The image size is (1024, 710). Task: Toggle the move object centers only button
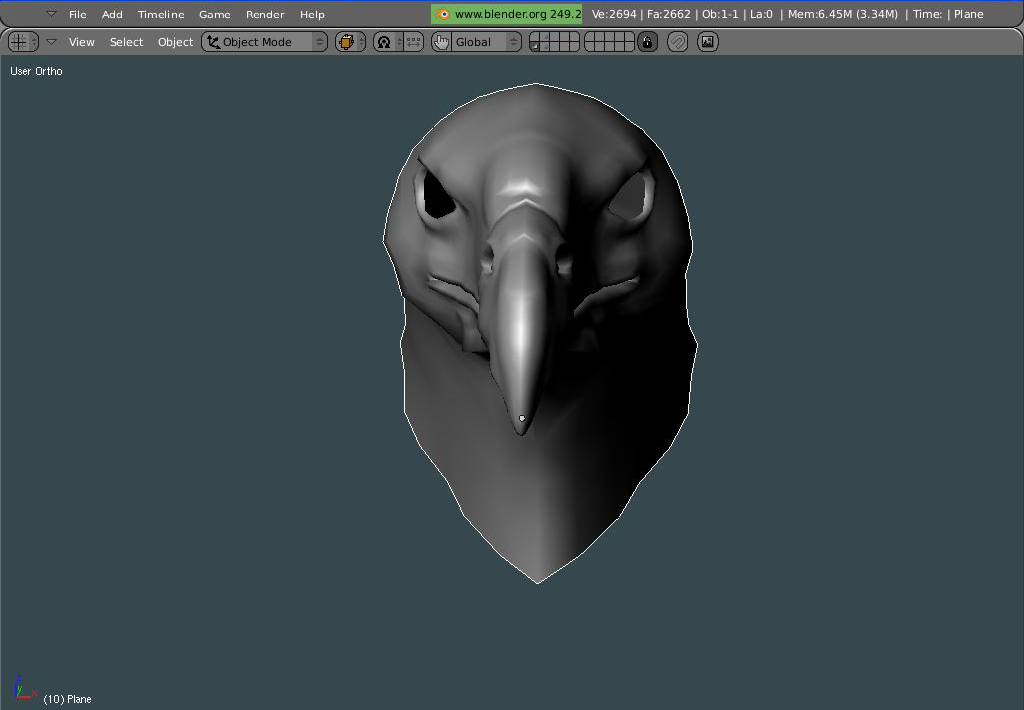pyautogui.click(x=413, y=42)
